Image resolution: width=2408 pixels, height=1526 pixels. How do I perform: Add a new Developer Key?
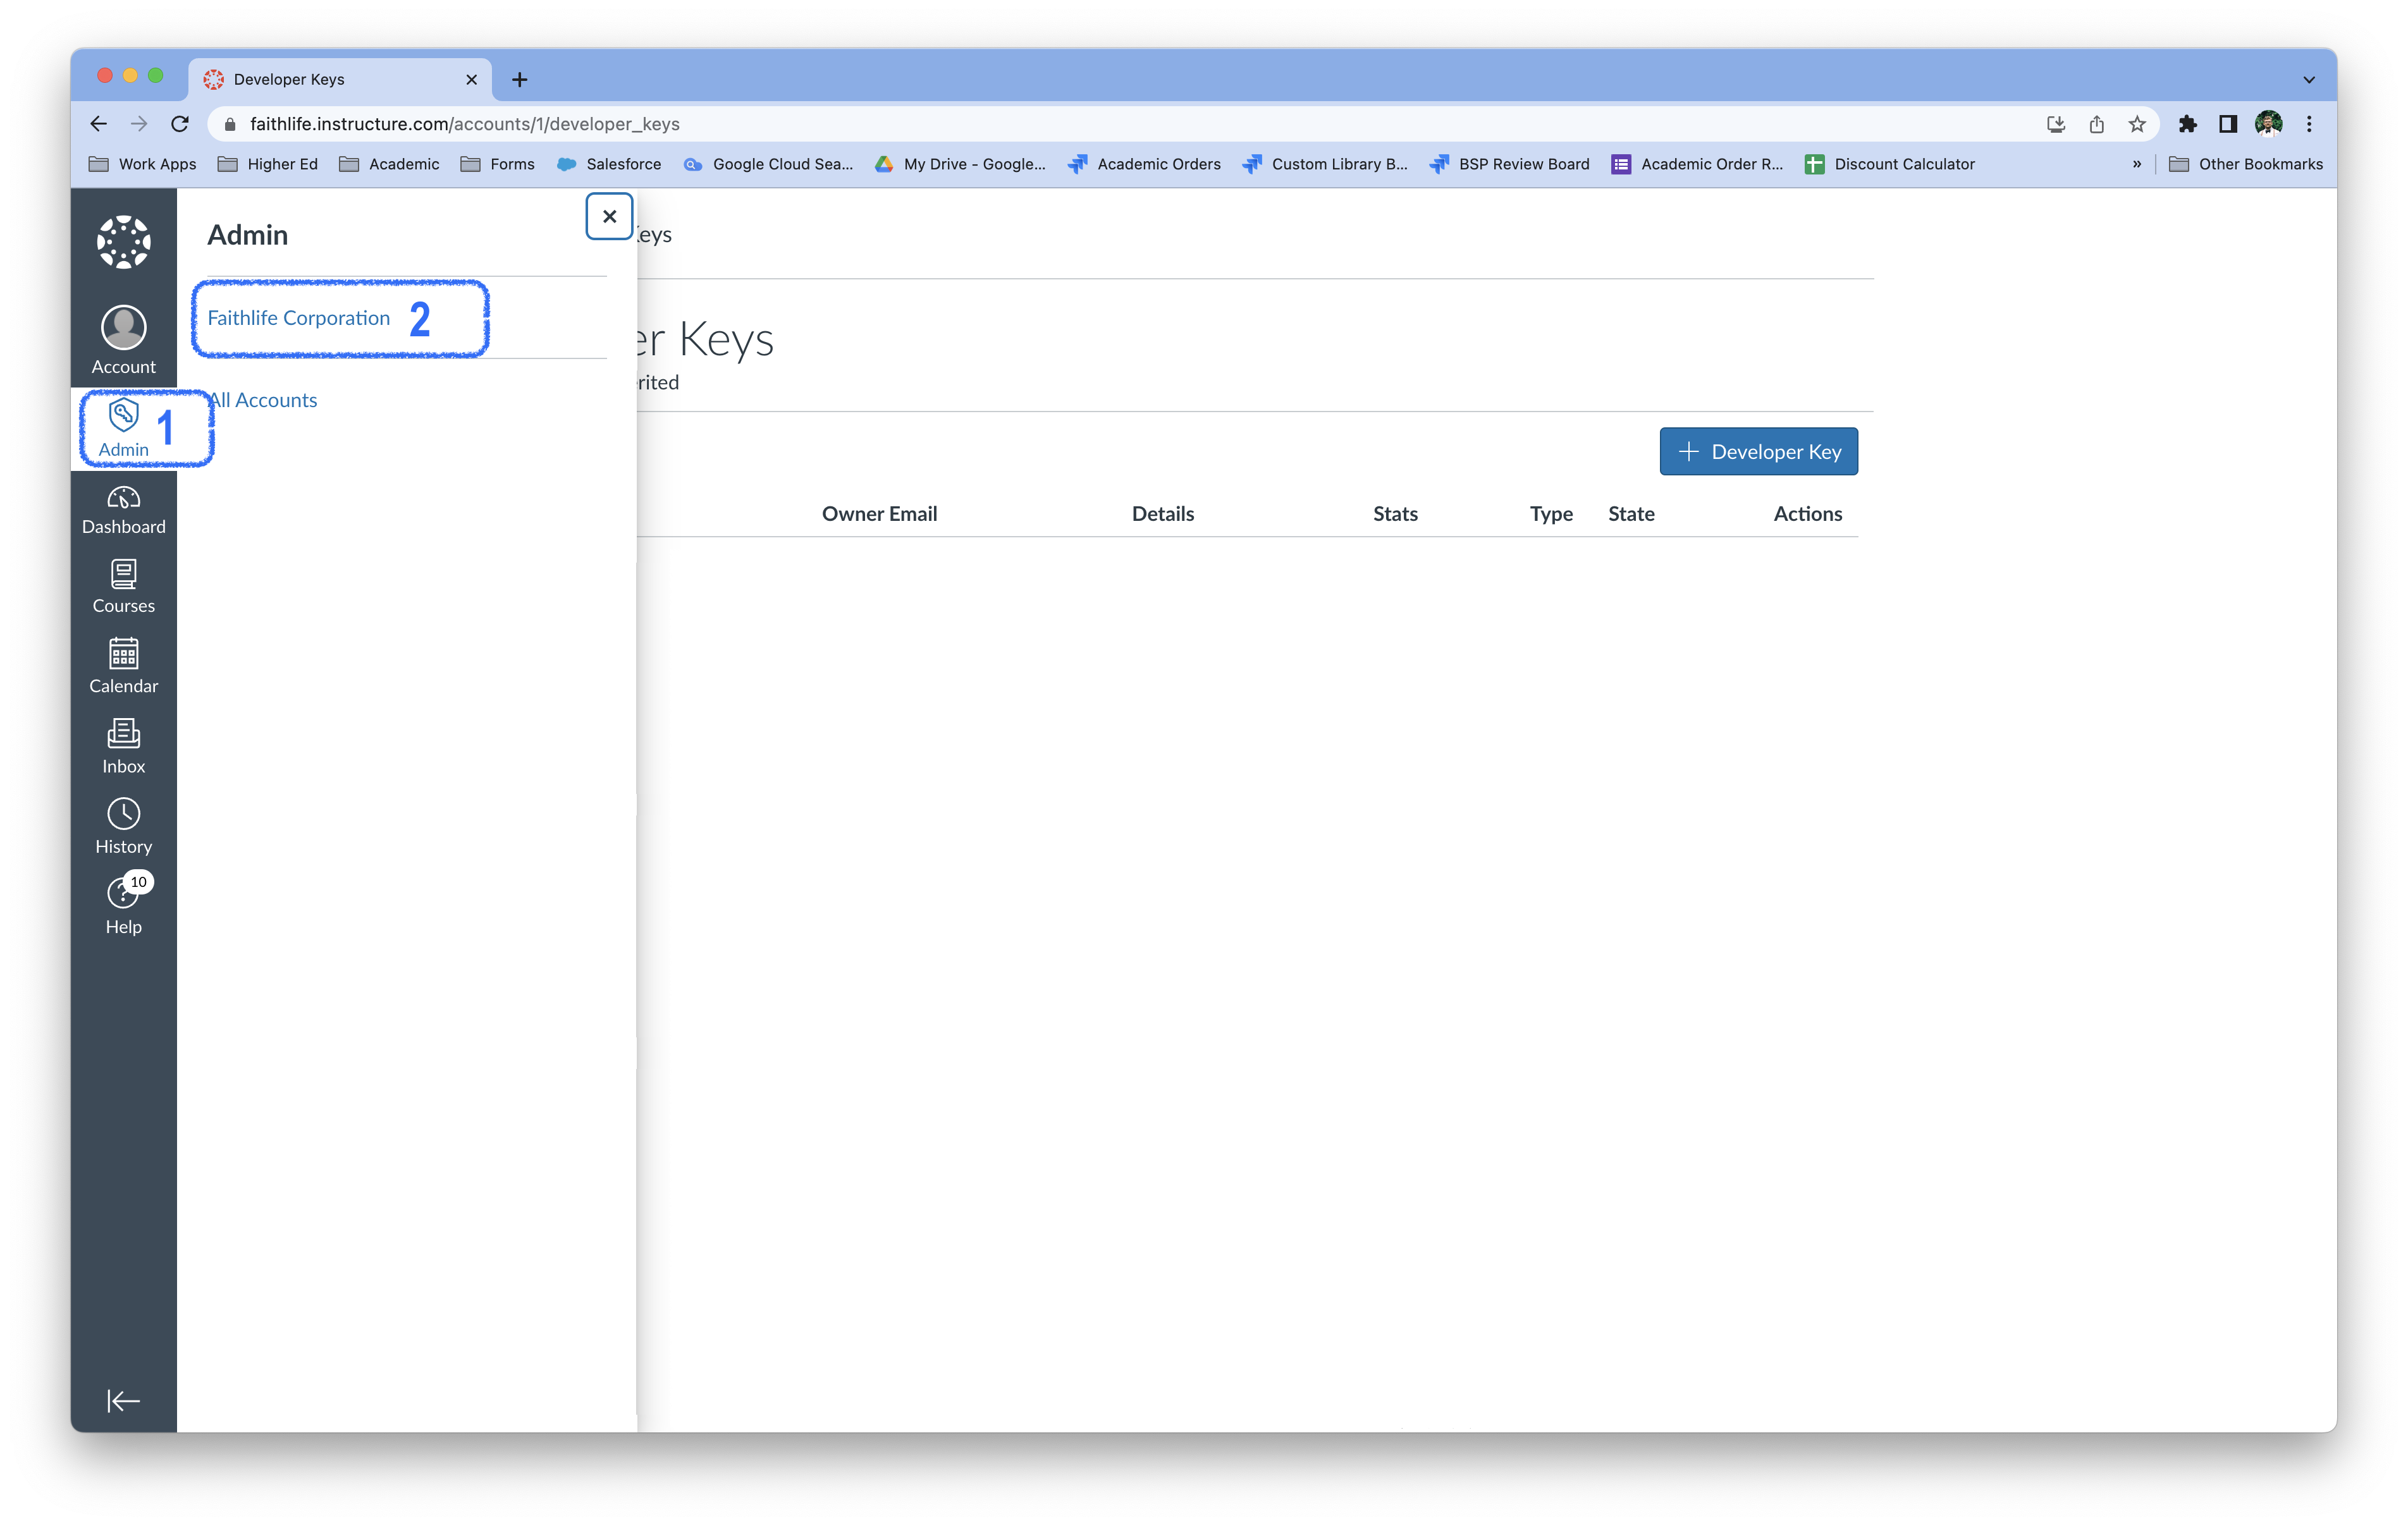click(1758, 451)
